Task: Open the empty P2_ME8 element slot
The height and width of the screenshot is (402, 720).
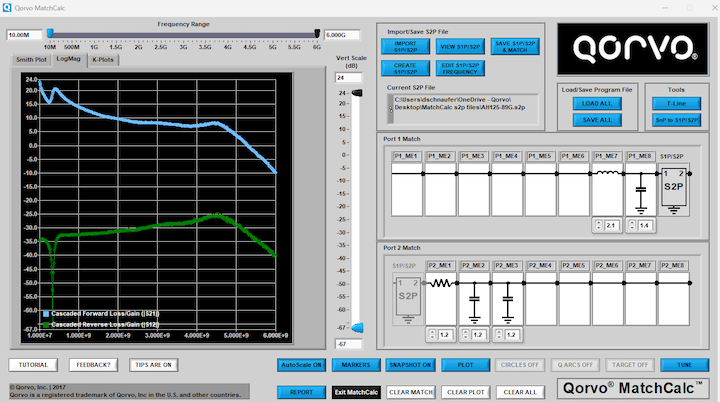Action: 674,300
